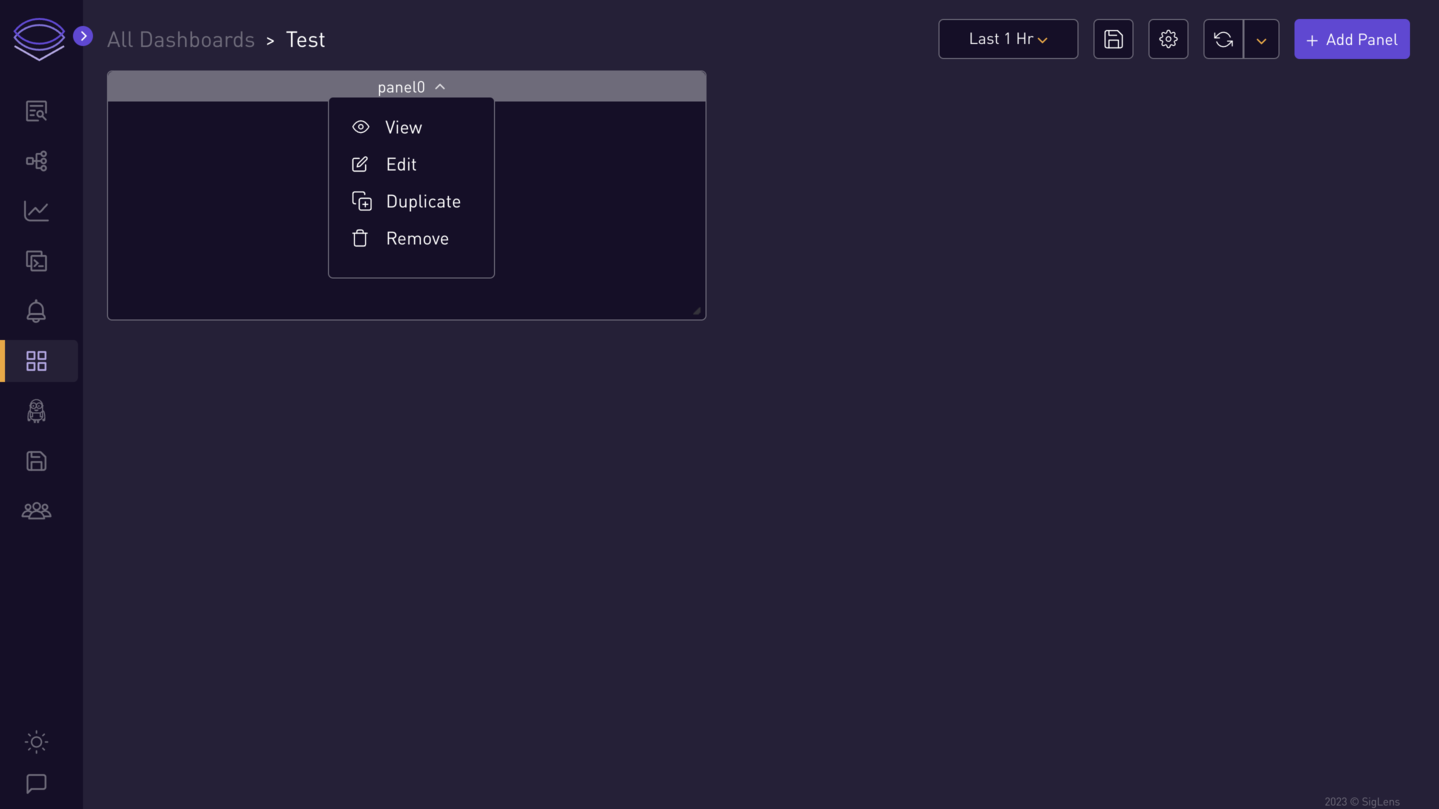Click the panel0 resize handle corner
Screen dimensions: 1439x809
[x=697, y=311]
